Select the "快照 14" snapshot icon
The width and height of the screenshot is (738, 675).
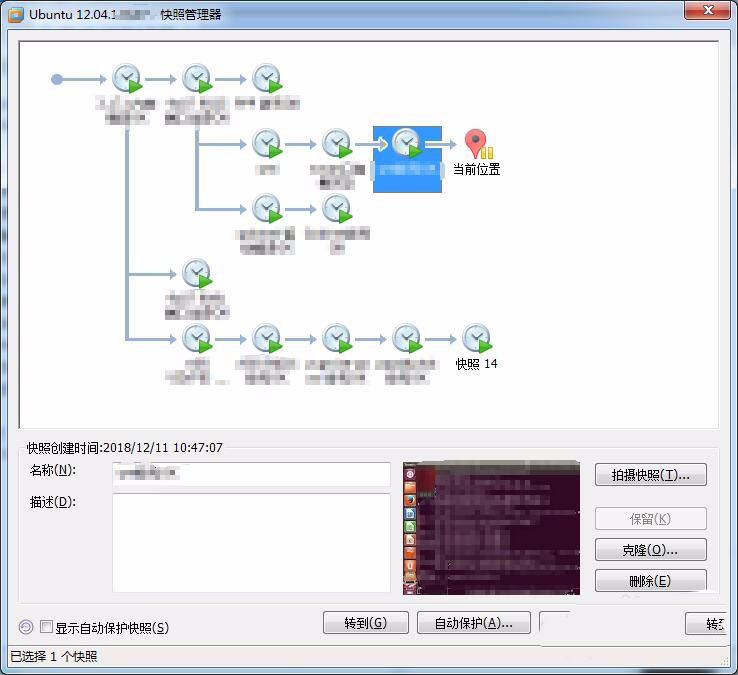pyautogui.click(x=477, y=339)
